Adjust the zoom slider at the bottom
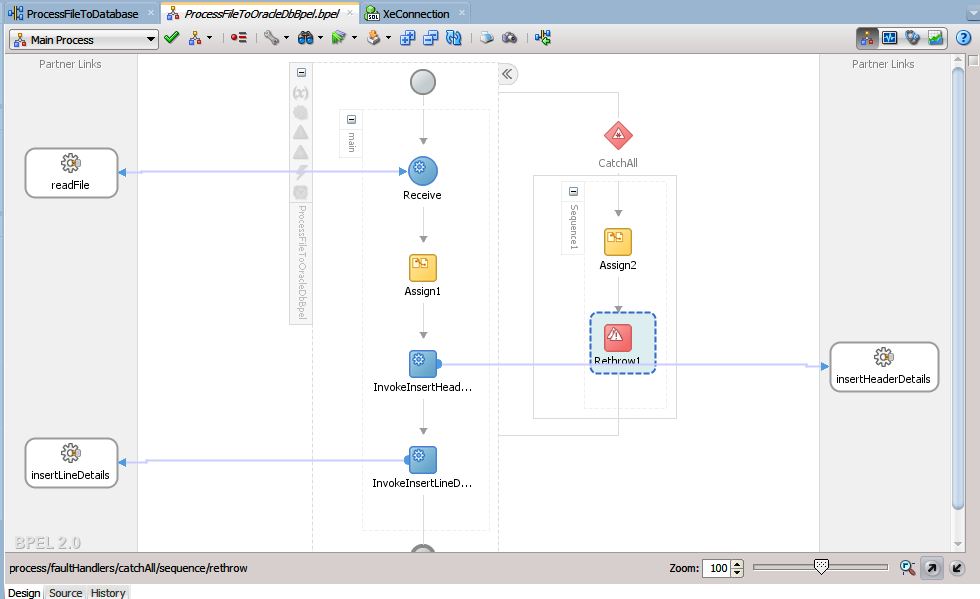The width and height of the screenshot is (980, 599). (820, 565)
